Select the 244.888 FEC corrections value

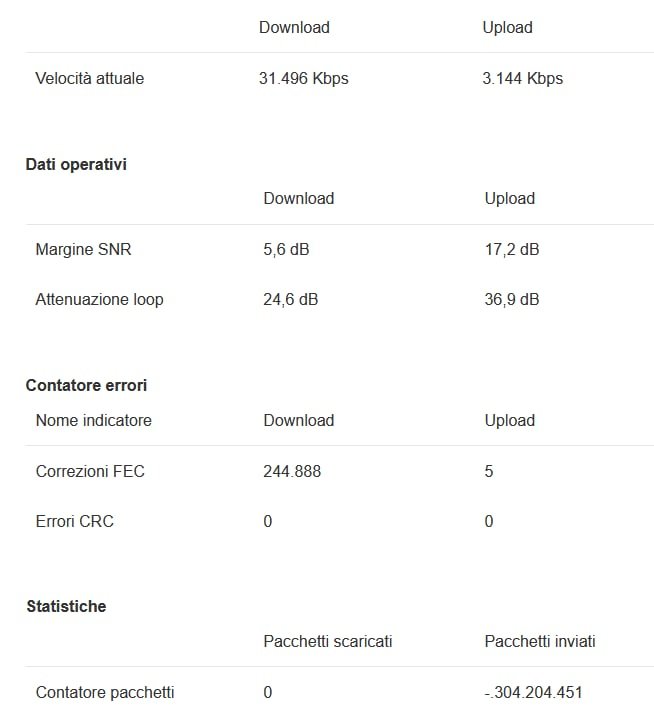292,471
